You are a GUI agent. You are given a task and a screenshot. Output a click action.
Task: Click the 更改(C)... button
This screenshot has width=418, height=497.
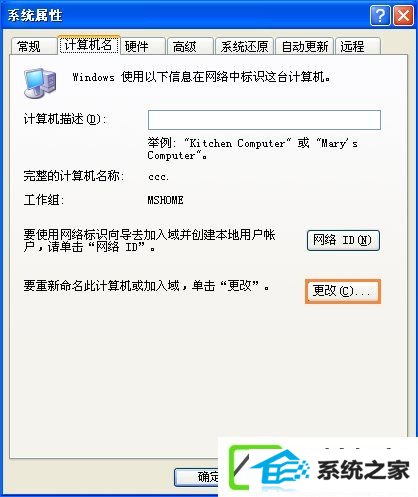pyautogui.click(x=343, y=291)
